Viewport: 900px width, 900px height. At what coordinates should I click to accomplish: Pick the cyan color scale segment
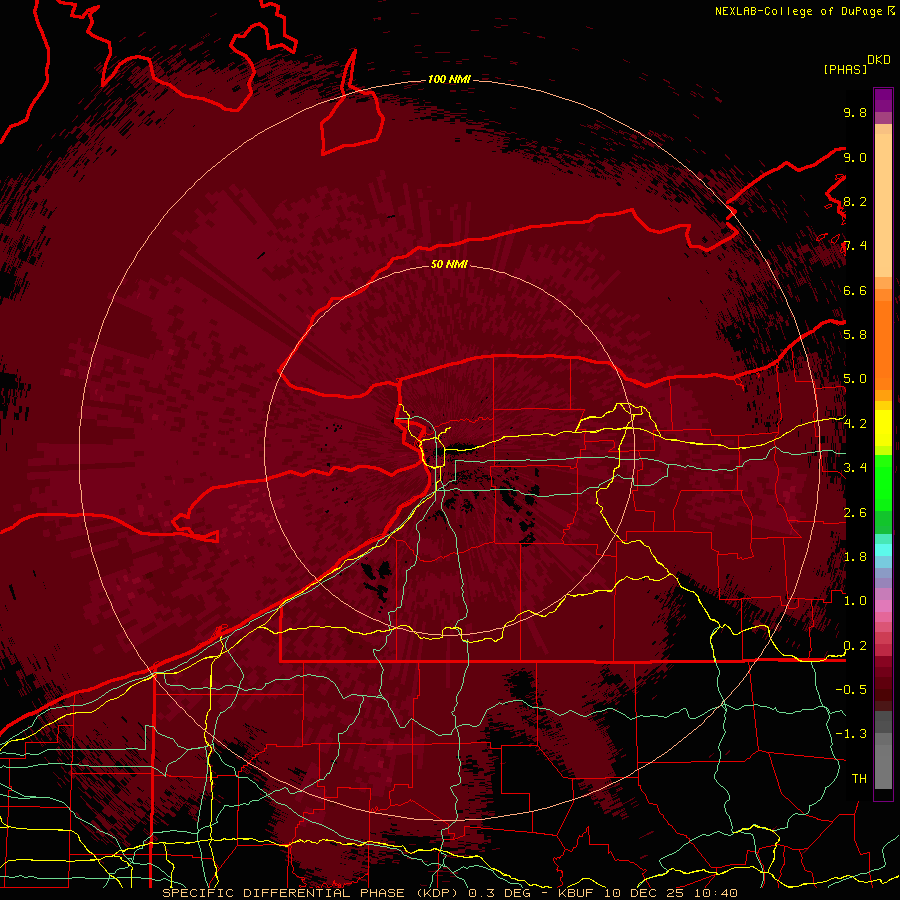pyautogui.click(x=883, y=549)
